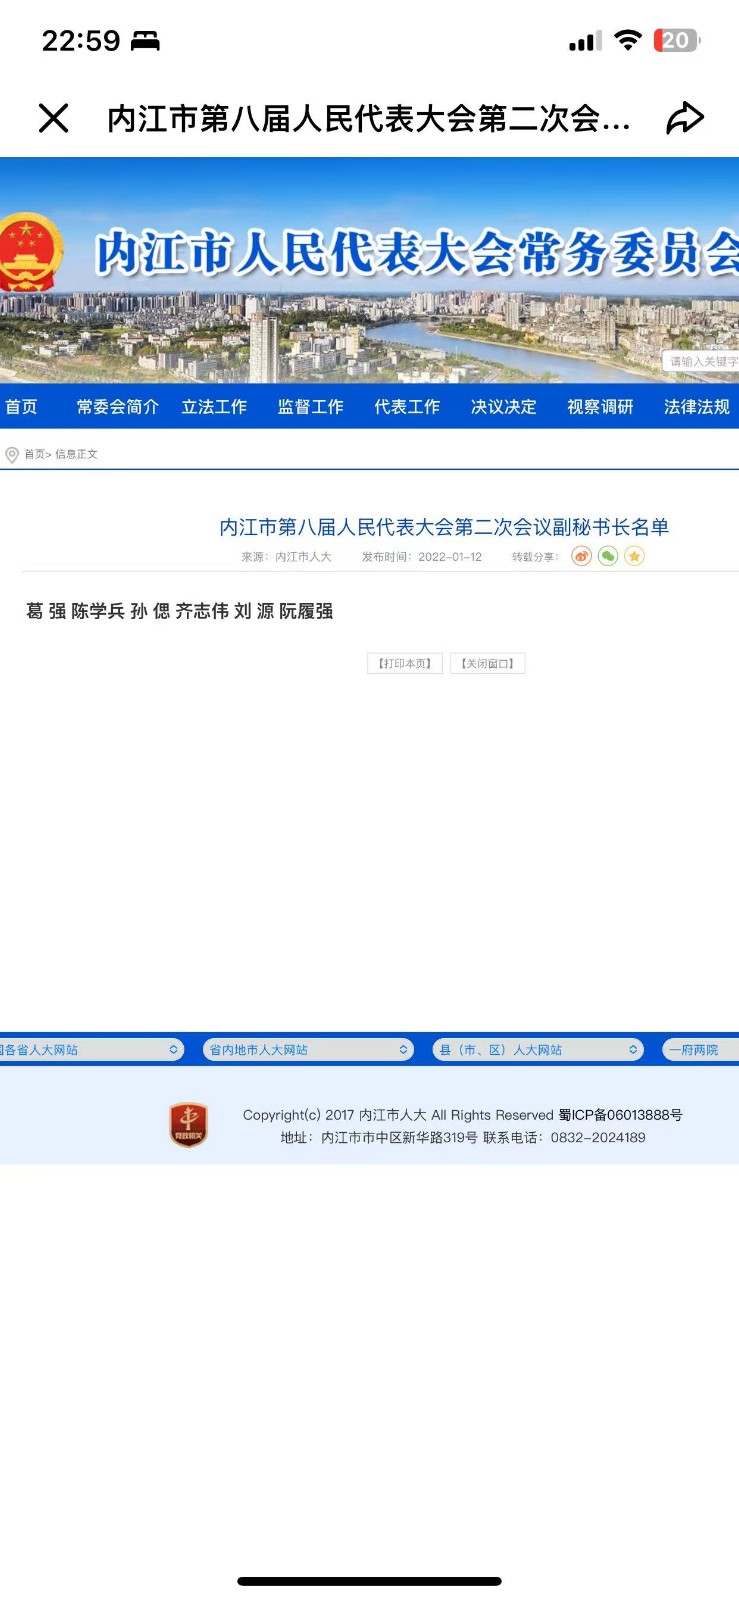The height and width of the screenshot is (1600, 739).
Task: Expand the 一府两院 dropdown
Action: coord(700,1050)
